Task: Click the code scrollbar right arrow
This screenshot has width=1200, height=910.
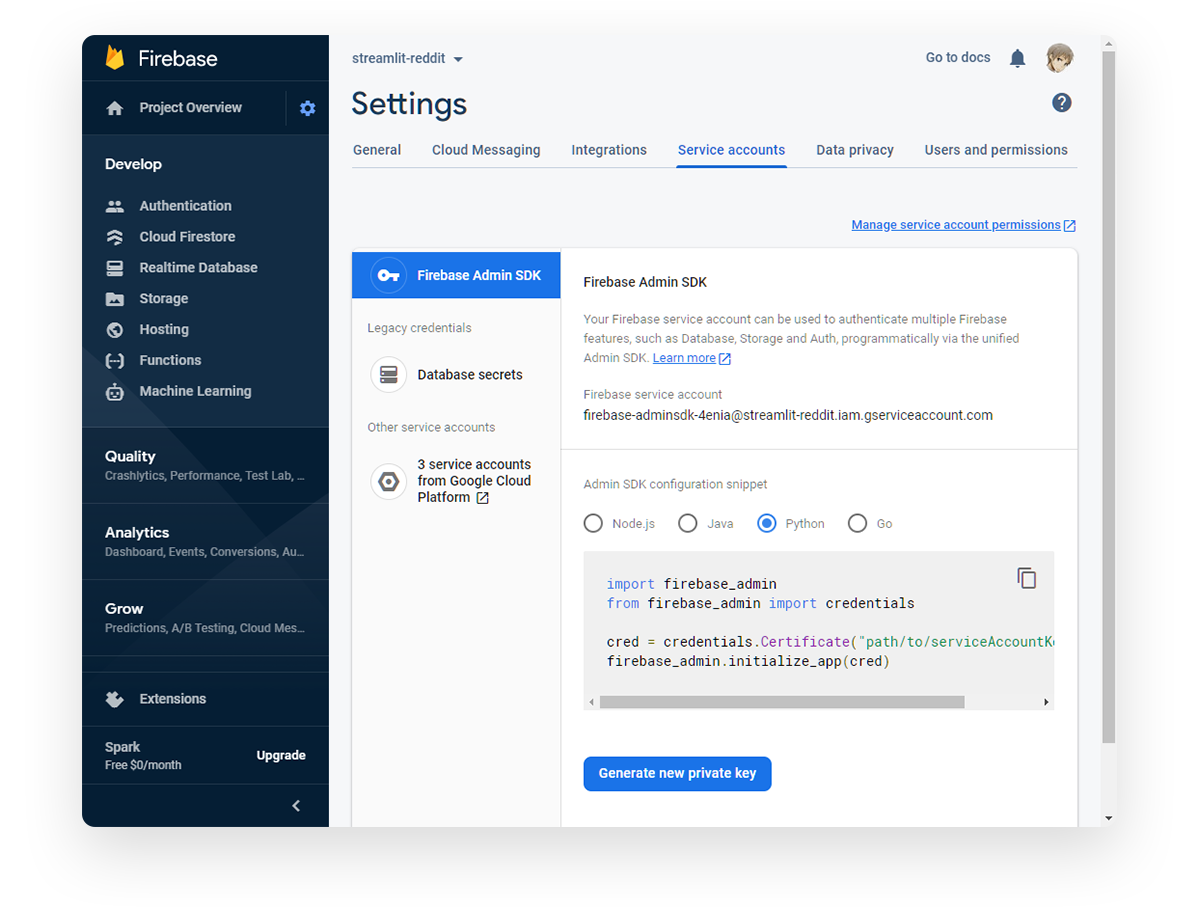Action: [1046, 702]
